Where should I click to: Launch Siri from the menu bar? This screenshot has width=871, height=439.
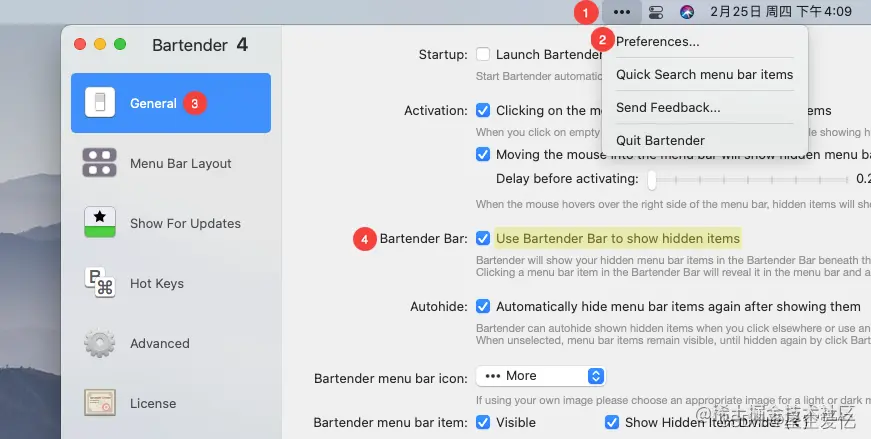(x=687, y=12)
